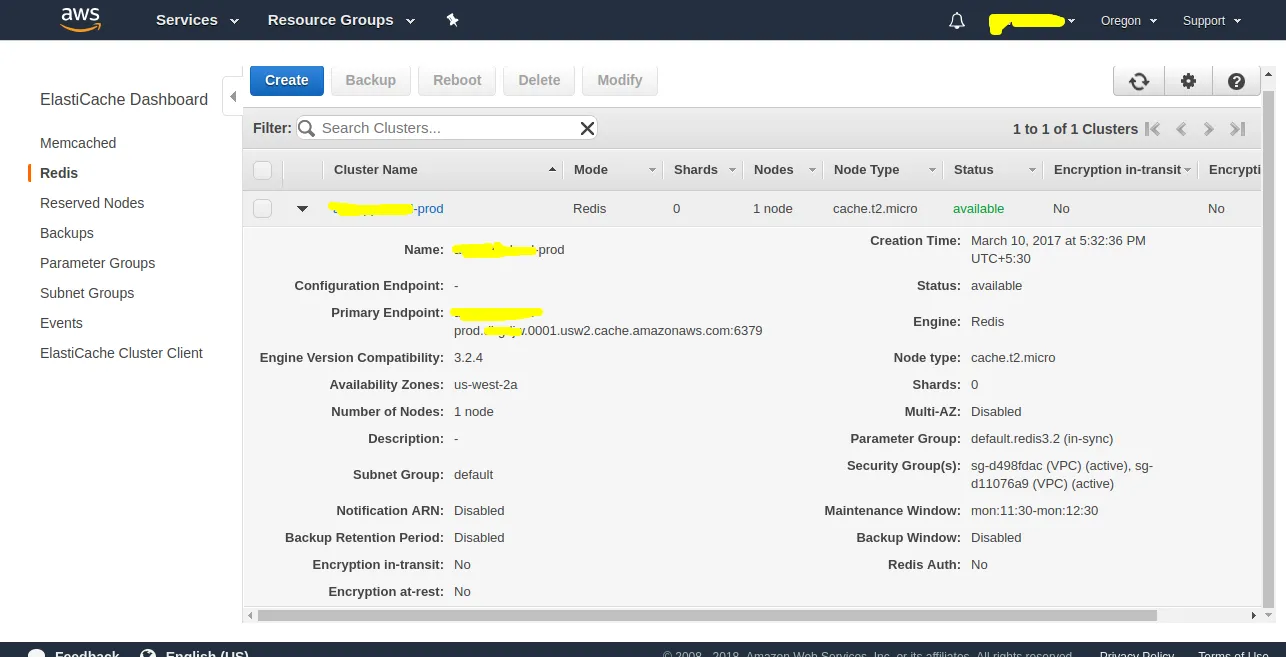
Task: Open the Services dropdown menu
Action: (x=197, y=20)
